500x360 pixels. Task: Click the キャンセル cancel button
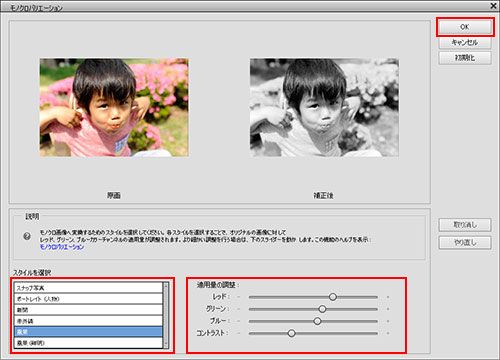pyautogui.click(x=465, y=43)
